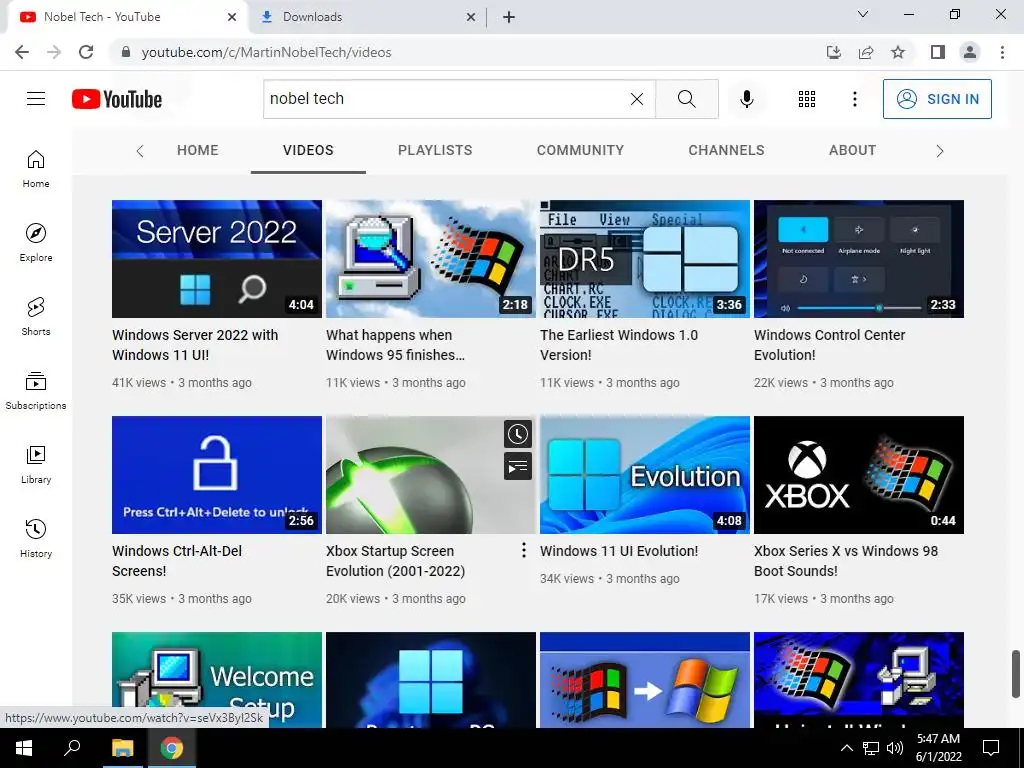Image resolution: width=1024 pixels, height=768 pixels.
Task: Open File Explorer from taskbar
Action: [122, 748]
